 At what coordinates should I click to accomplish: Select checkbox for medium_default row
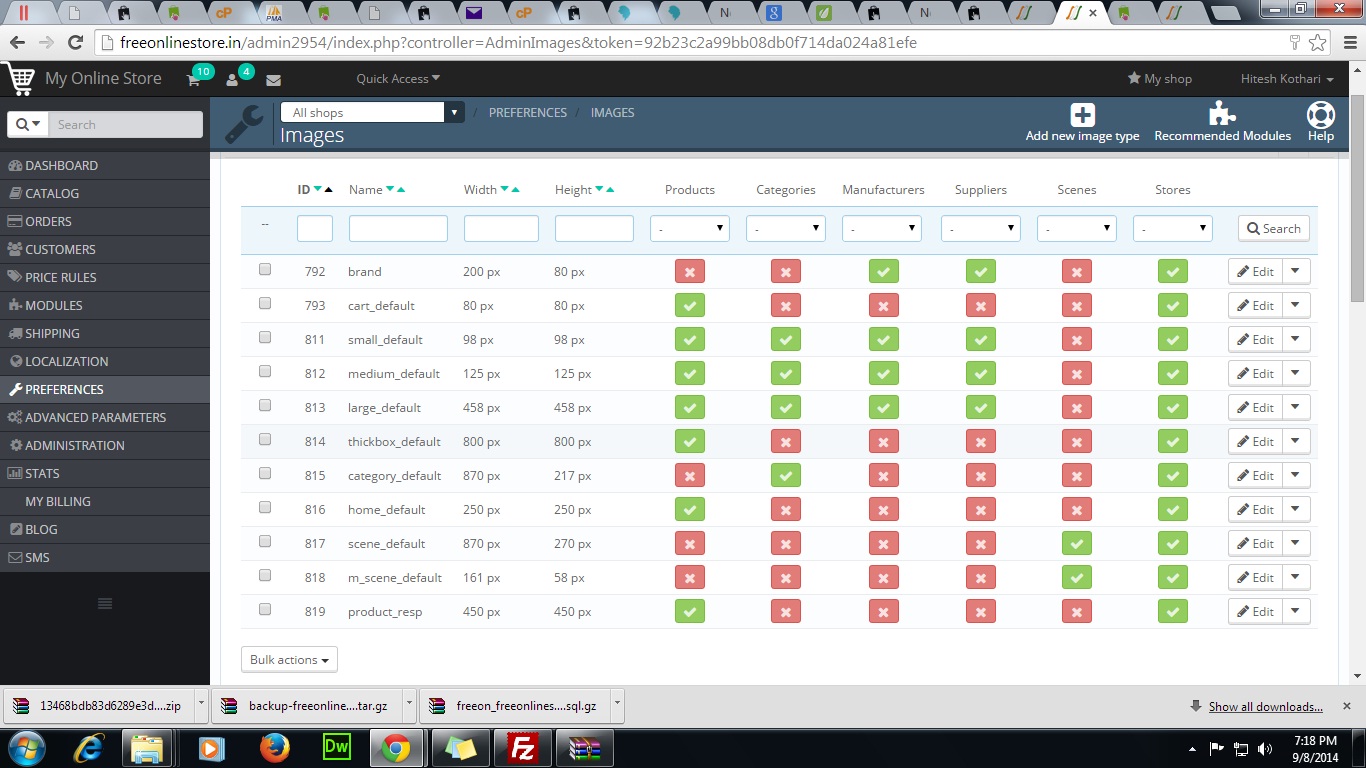pos(265,371)
